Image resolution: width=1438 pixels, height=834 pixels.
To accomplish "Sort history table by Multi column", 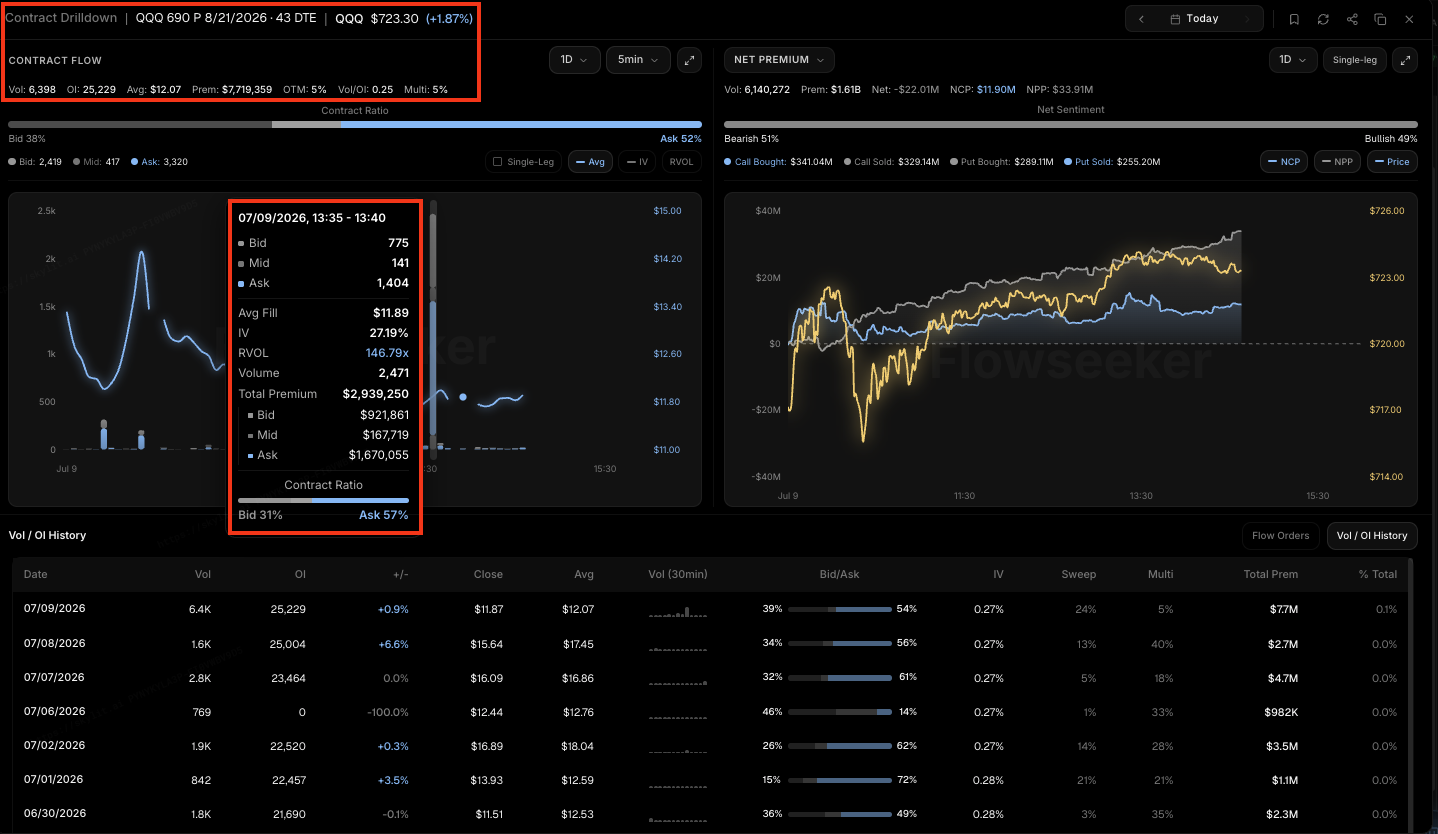I will pyautogui.click(x=1161, y=575).
